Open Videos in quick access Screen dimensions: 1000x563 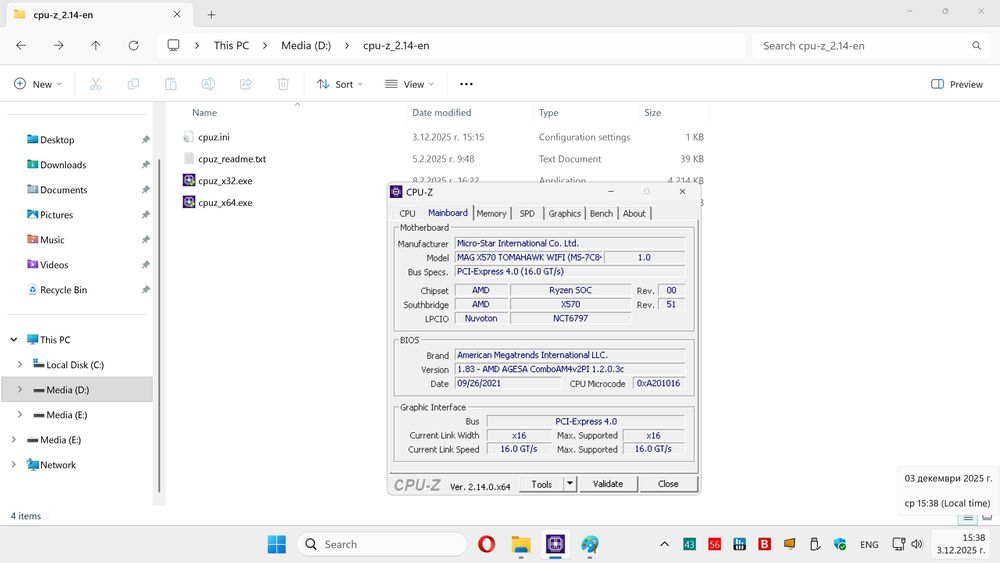point(54,265)
